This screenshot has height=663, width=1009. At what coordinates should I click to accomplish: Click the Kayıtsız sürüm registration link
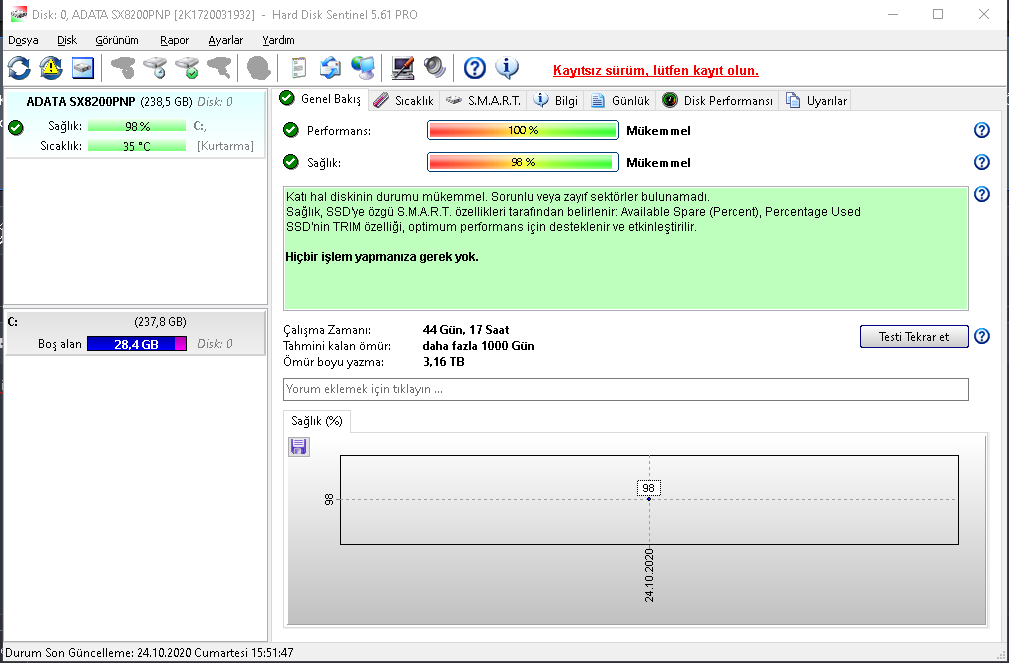656,70
